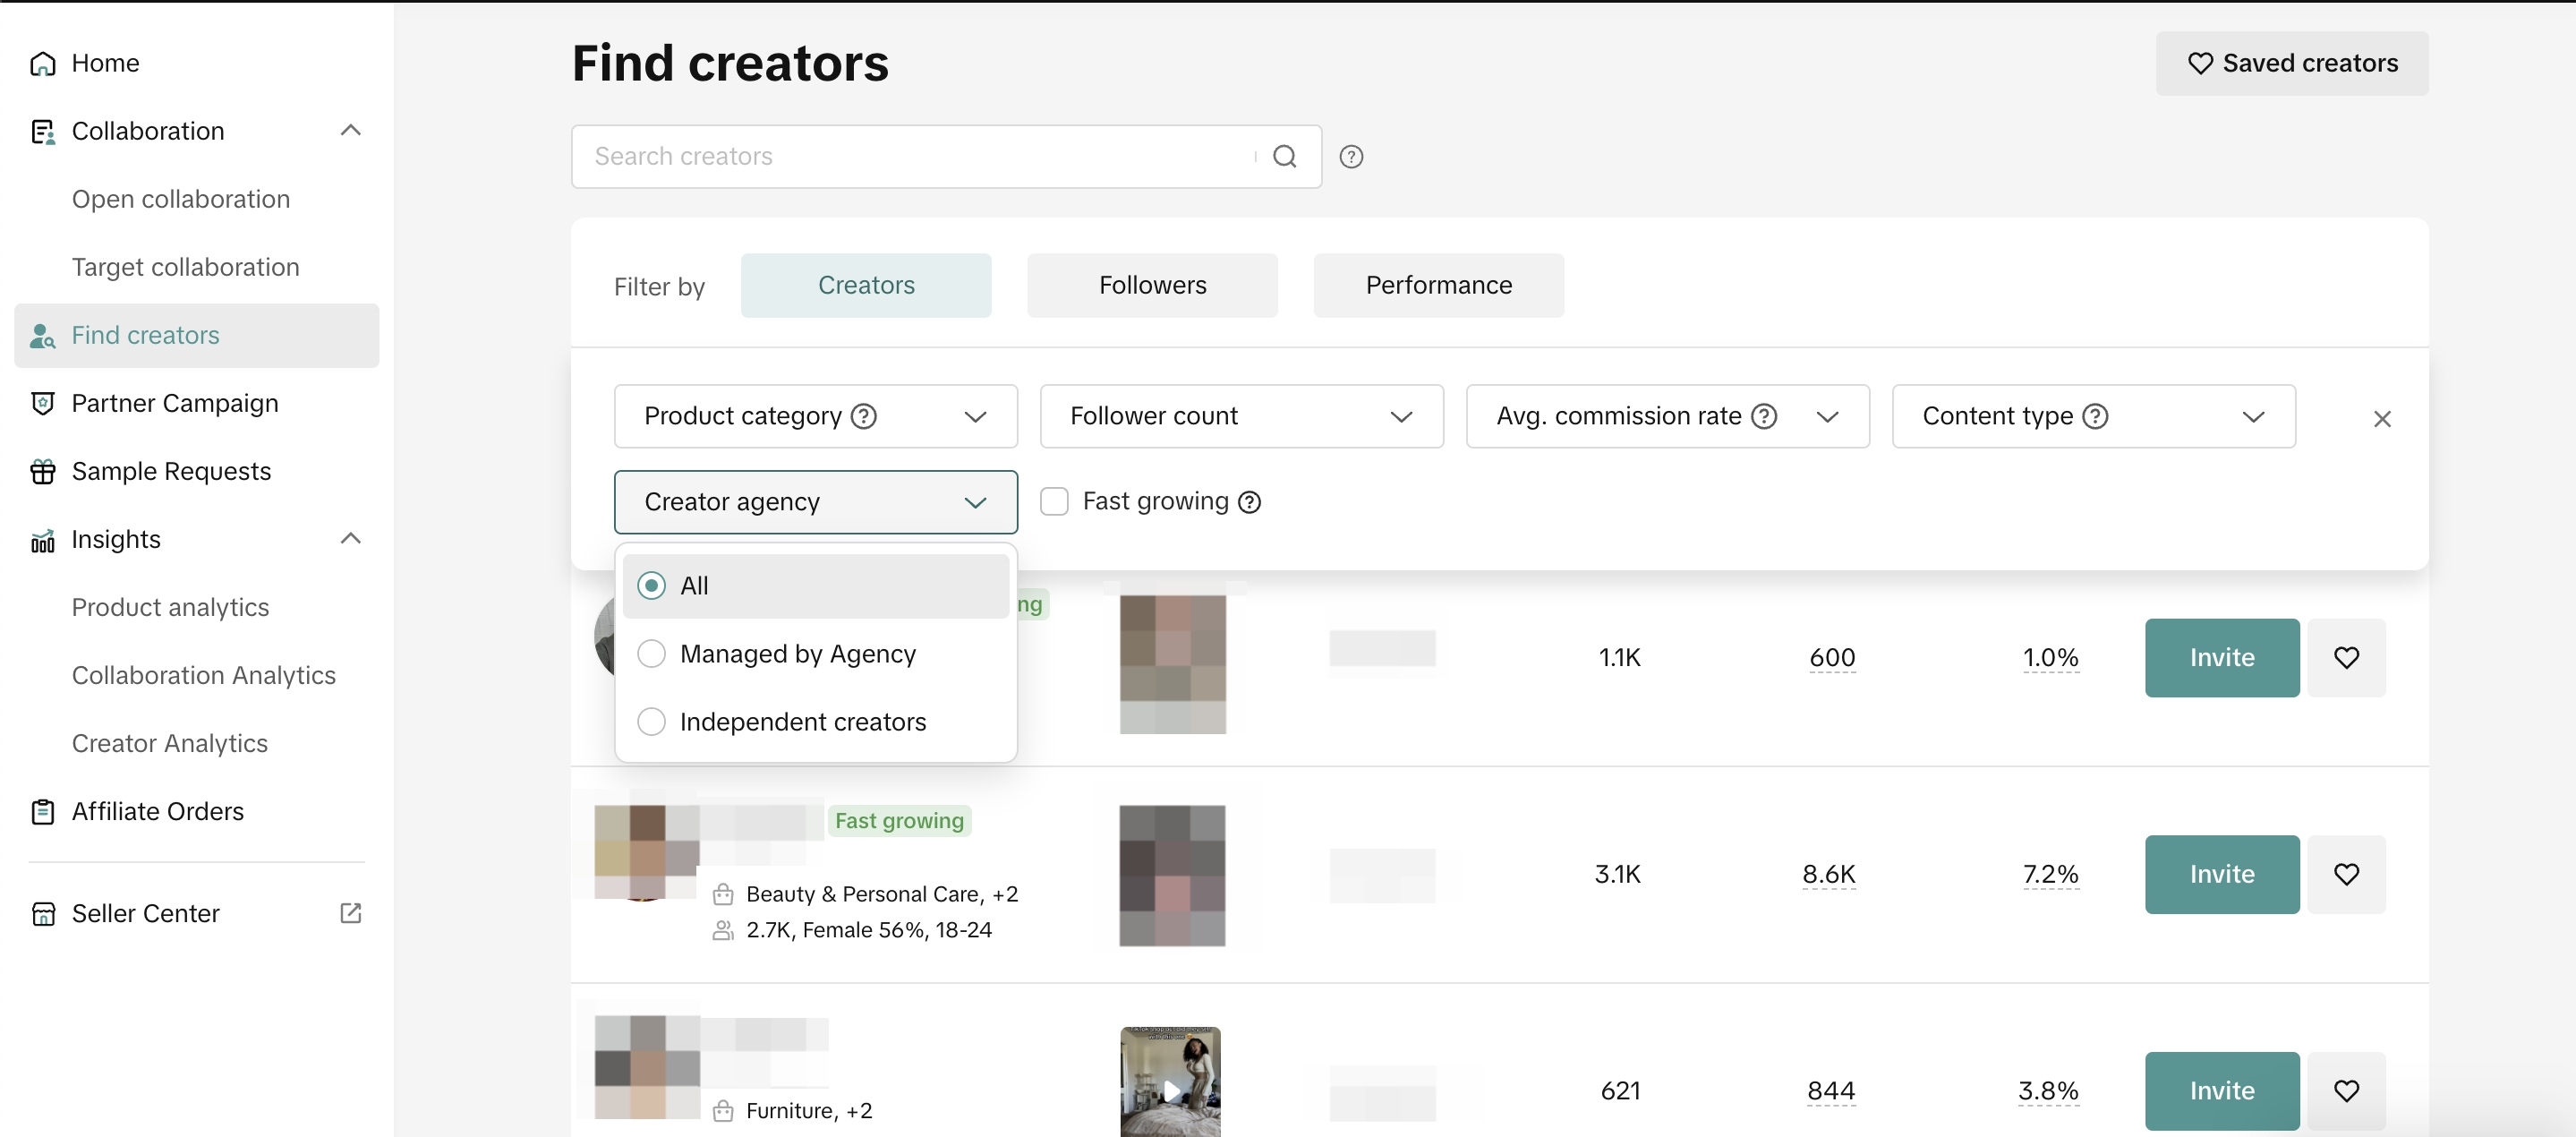This screenshot has width=2576, height=1137.
Task: Click Avg. commission rate help icon
Action: (1764, 416)
